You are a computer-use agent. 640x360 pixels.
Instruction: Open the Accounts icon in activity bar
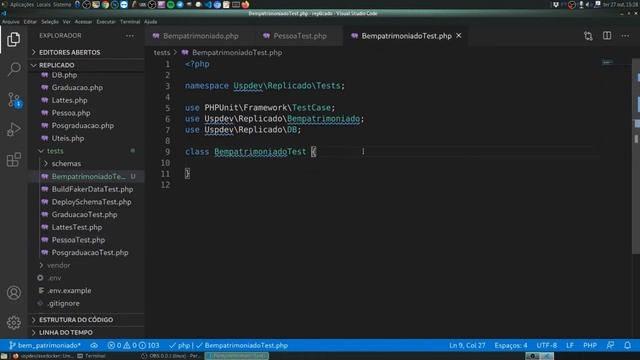coord(13,293)
